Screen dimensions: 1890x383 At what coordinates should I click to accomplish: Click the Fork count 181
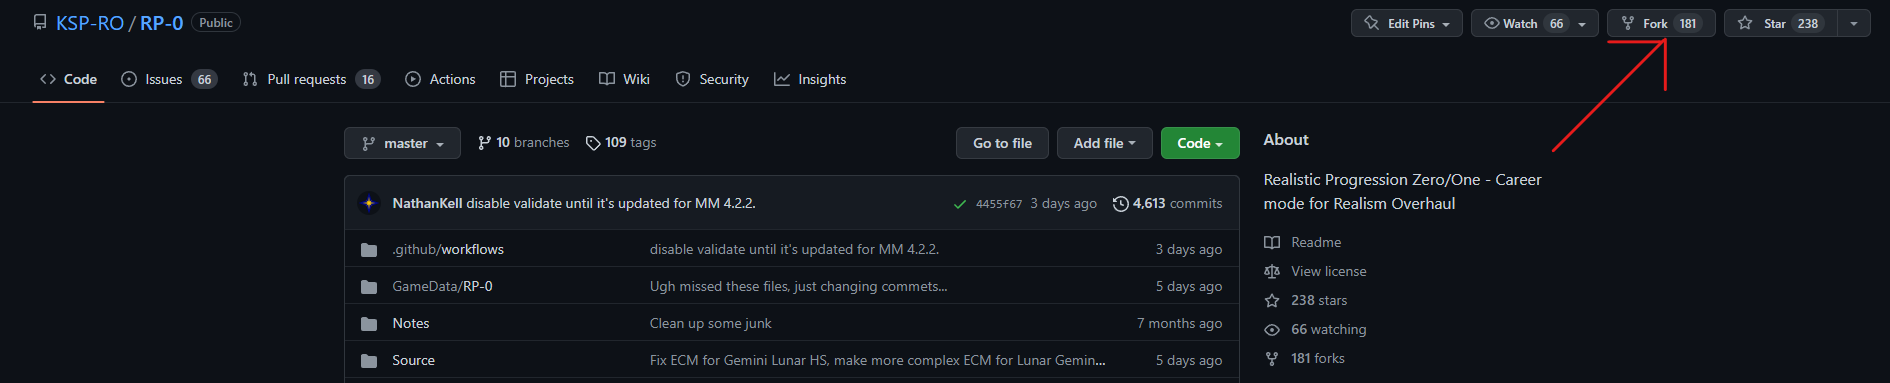tap(1688, 23)
